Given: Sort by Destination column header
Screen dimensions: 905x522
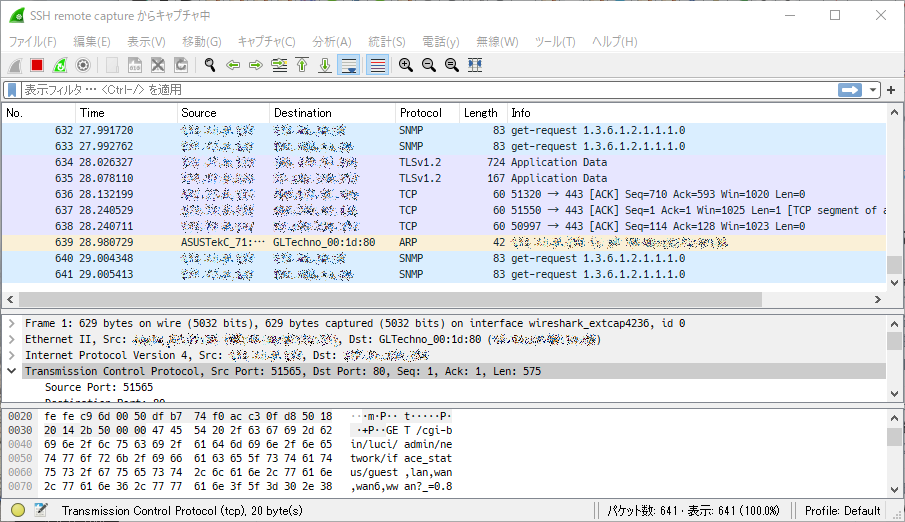Looking at the screenshot, I should click(332, 113).
